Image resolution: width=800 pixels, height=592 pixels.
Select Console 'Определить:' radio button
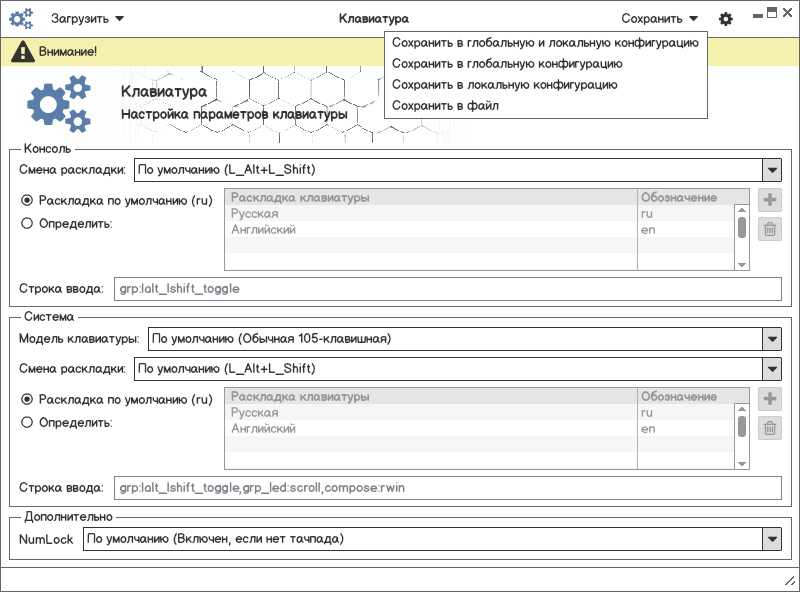(x=27, y=223)
